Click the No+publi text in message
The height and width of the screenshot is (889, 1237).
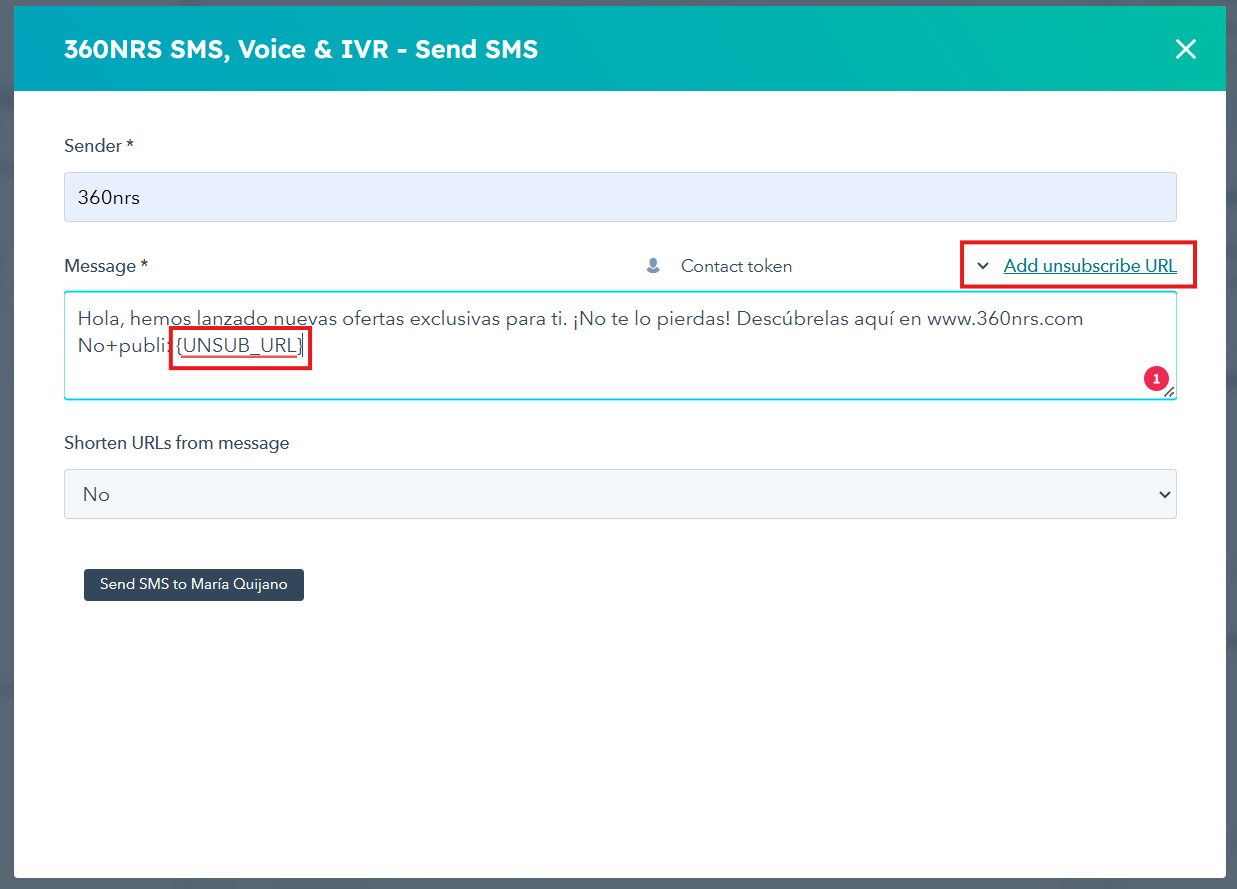click(x=122, y=347)
